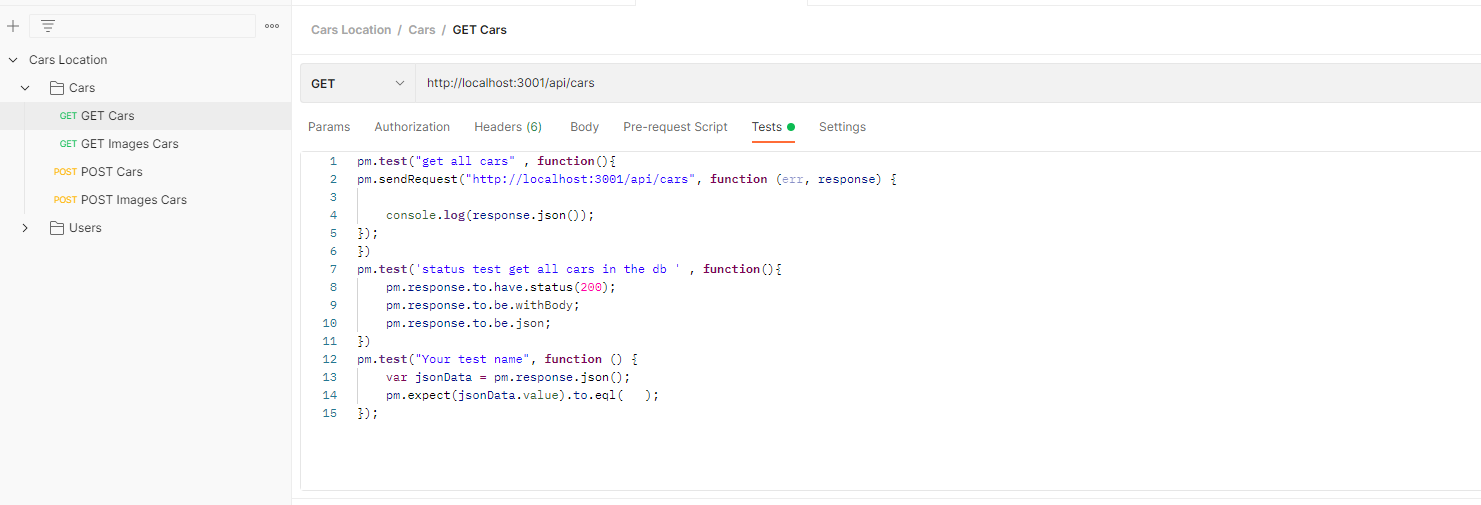Click the Cars folder icon
This screenshot has width=1481, height=505.
pos(57,88)
